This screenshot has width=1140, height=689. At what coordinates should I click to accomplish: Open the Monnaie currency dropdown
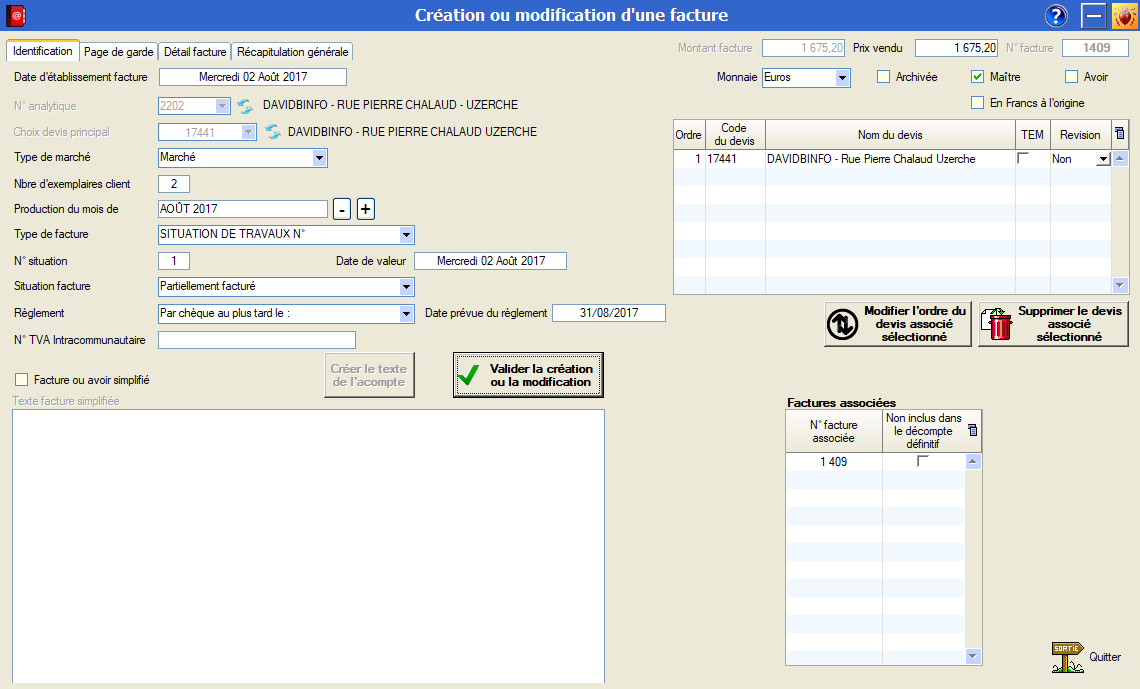tap(842, 78)
